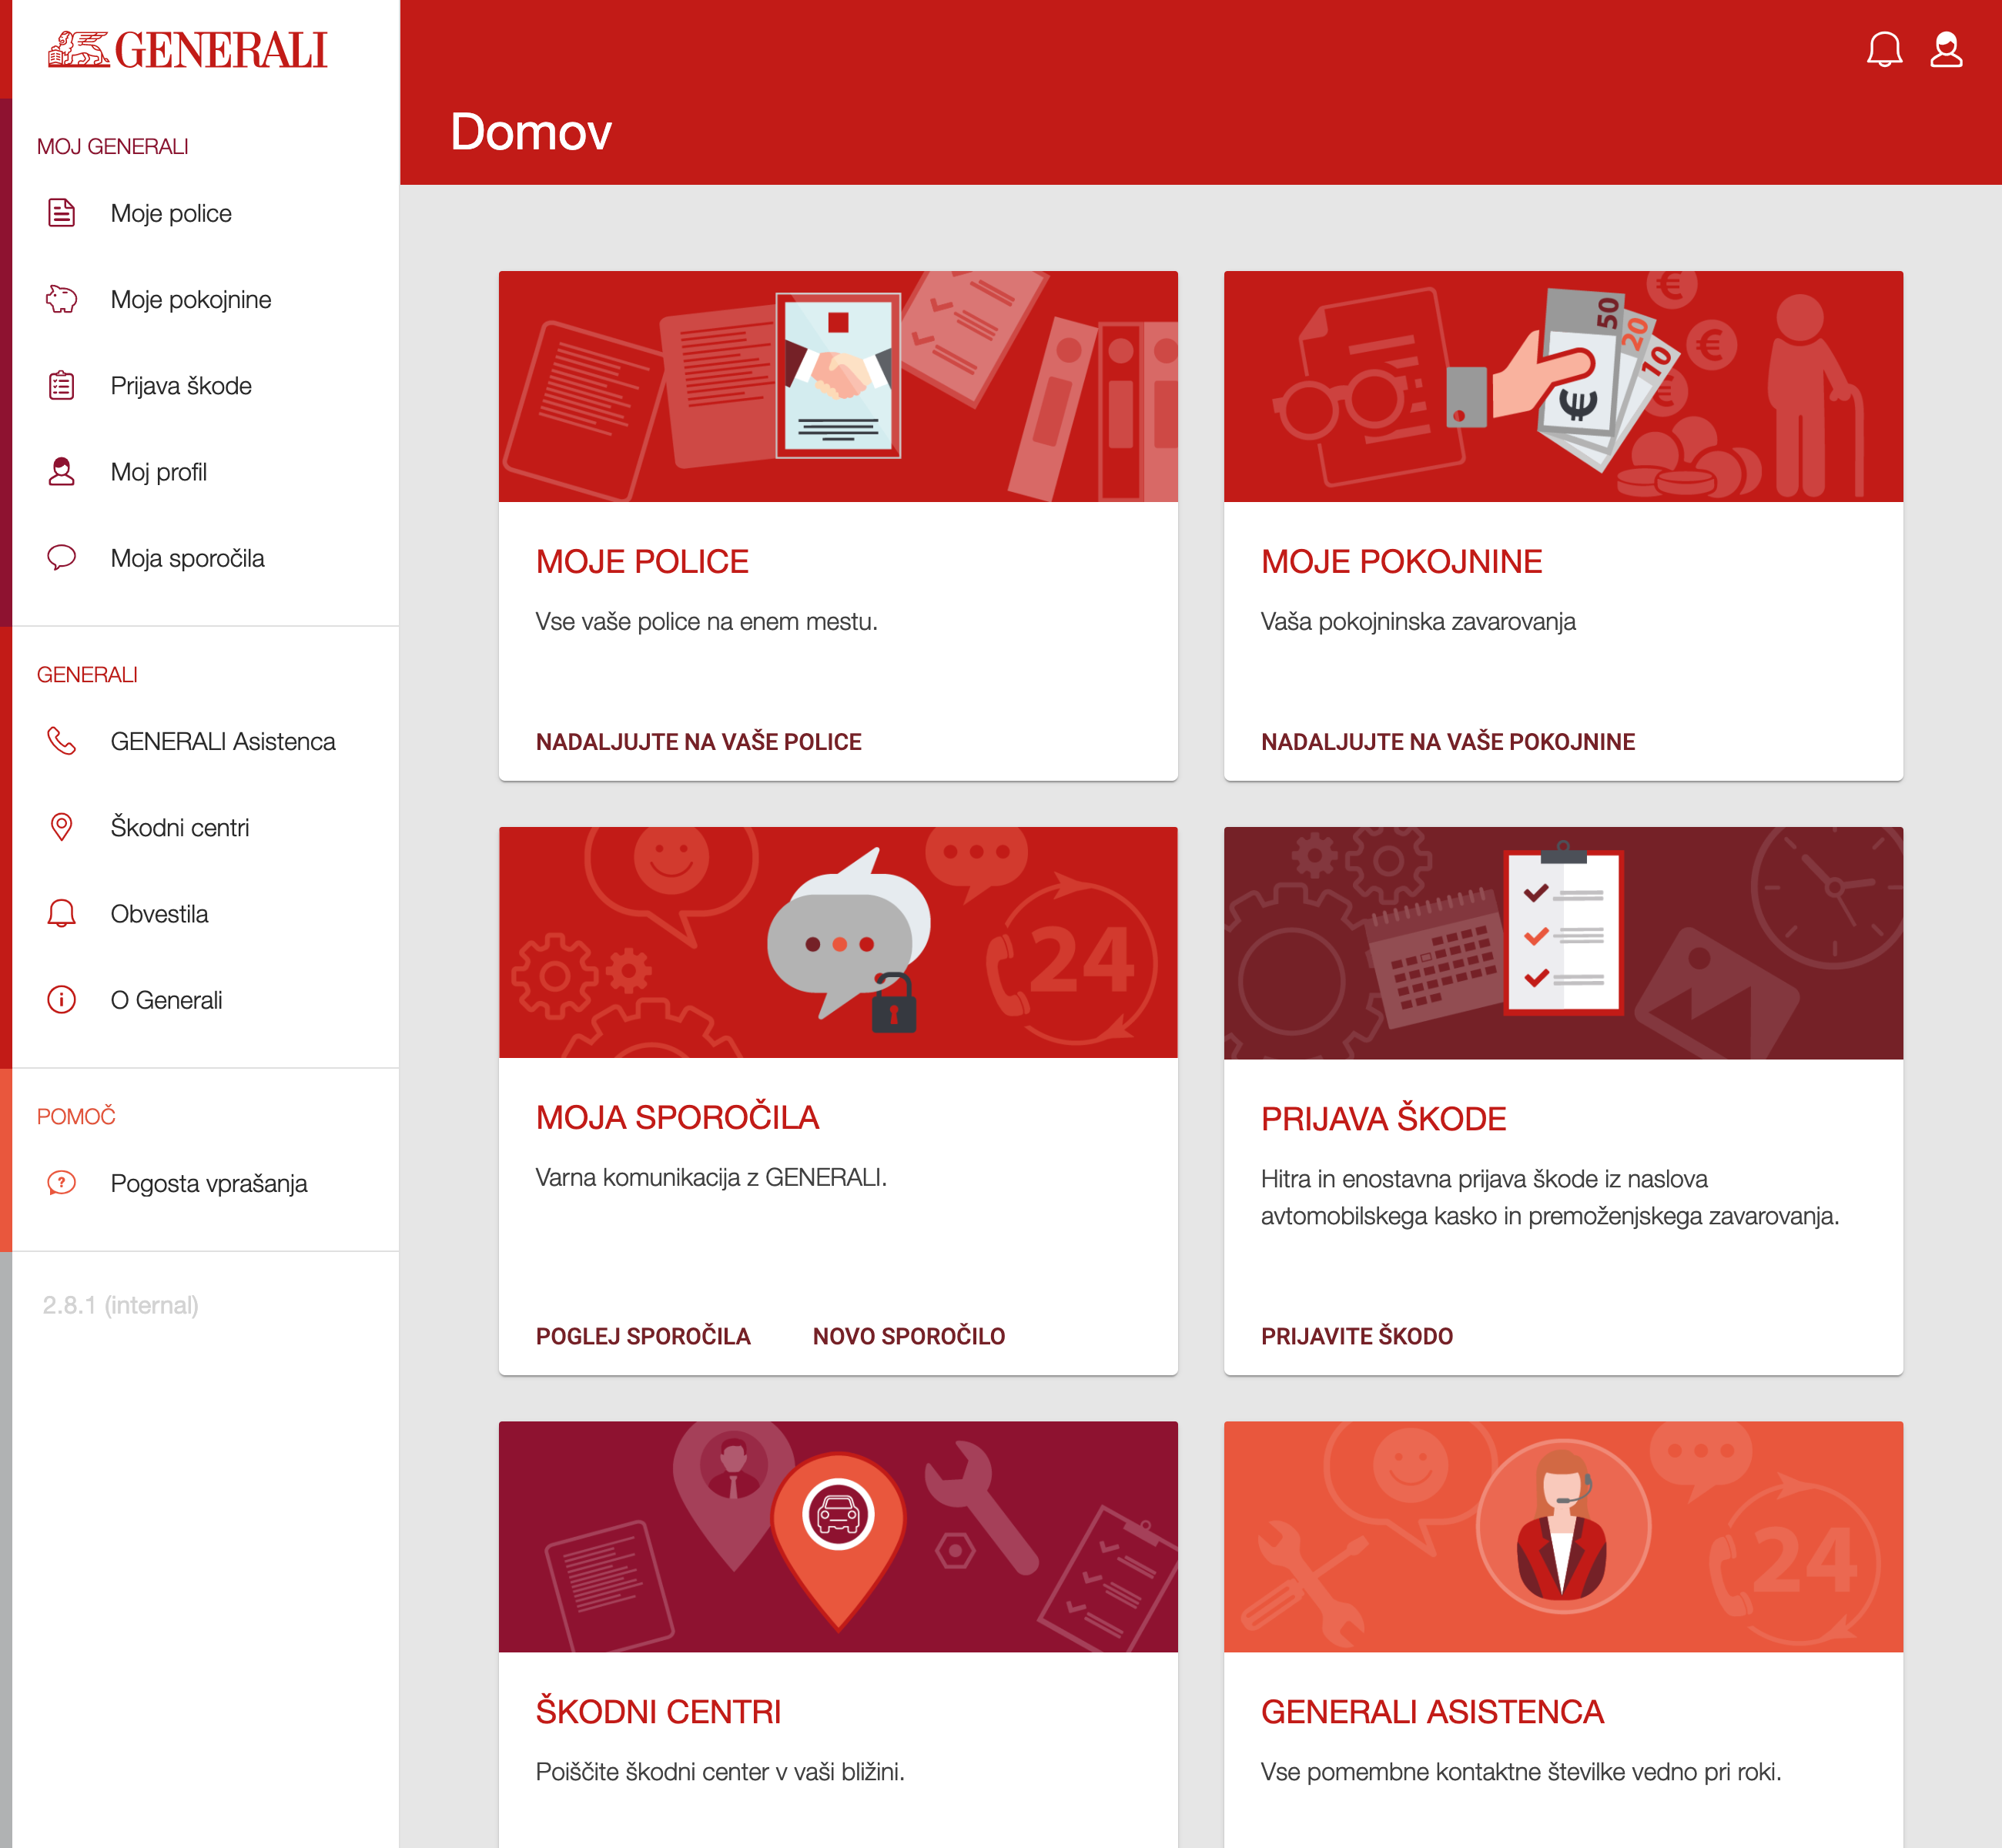Click the Škodni centri location pin icon

tap(62, 827)
